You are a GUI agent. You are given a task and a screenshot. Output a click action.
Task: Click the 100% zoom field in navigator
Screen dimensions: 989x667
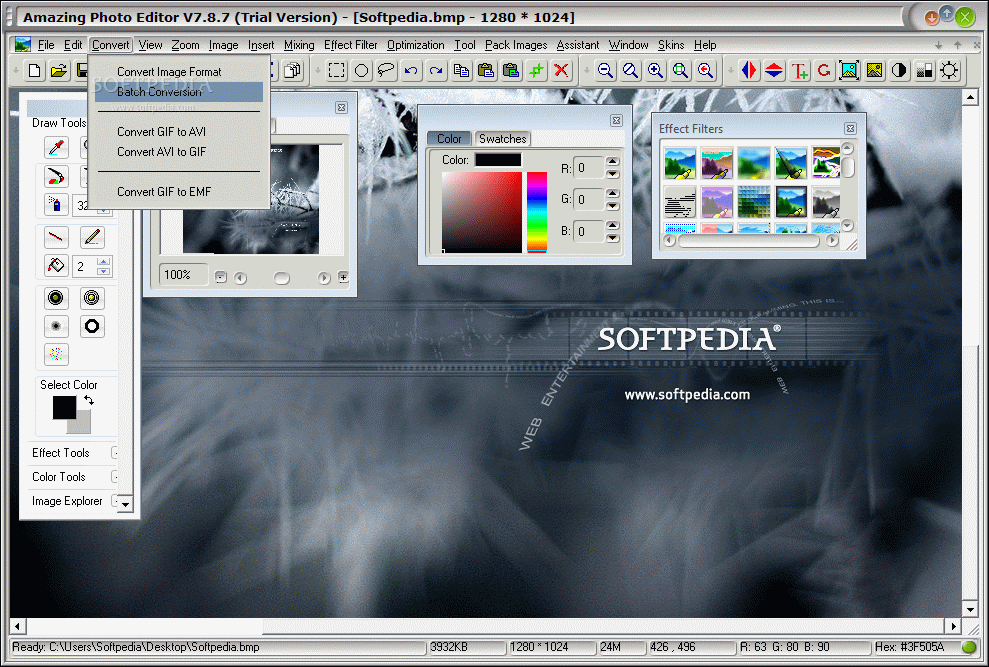coord(183,274)
